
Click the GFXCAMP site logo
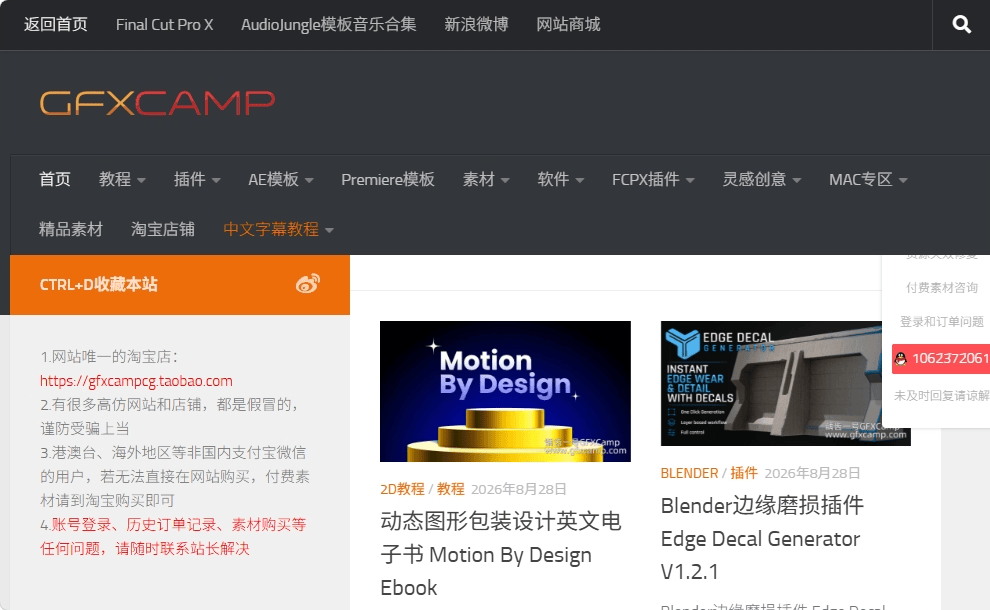pos(157,103)
